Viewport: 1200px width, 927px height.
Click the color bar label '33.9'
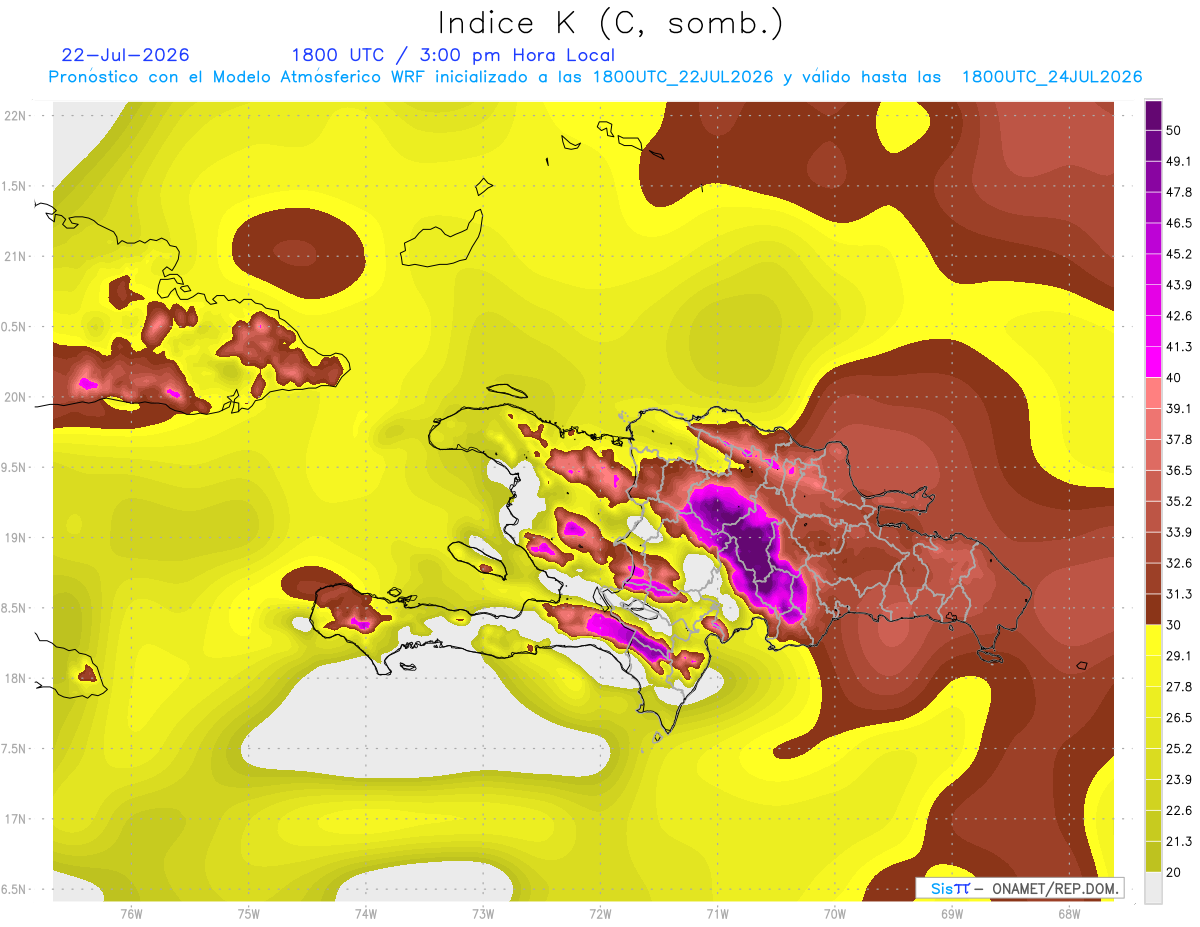click(1179, 532)
